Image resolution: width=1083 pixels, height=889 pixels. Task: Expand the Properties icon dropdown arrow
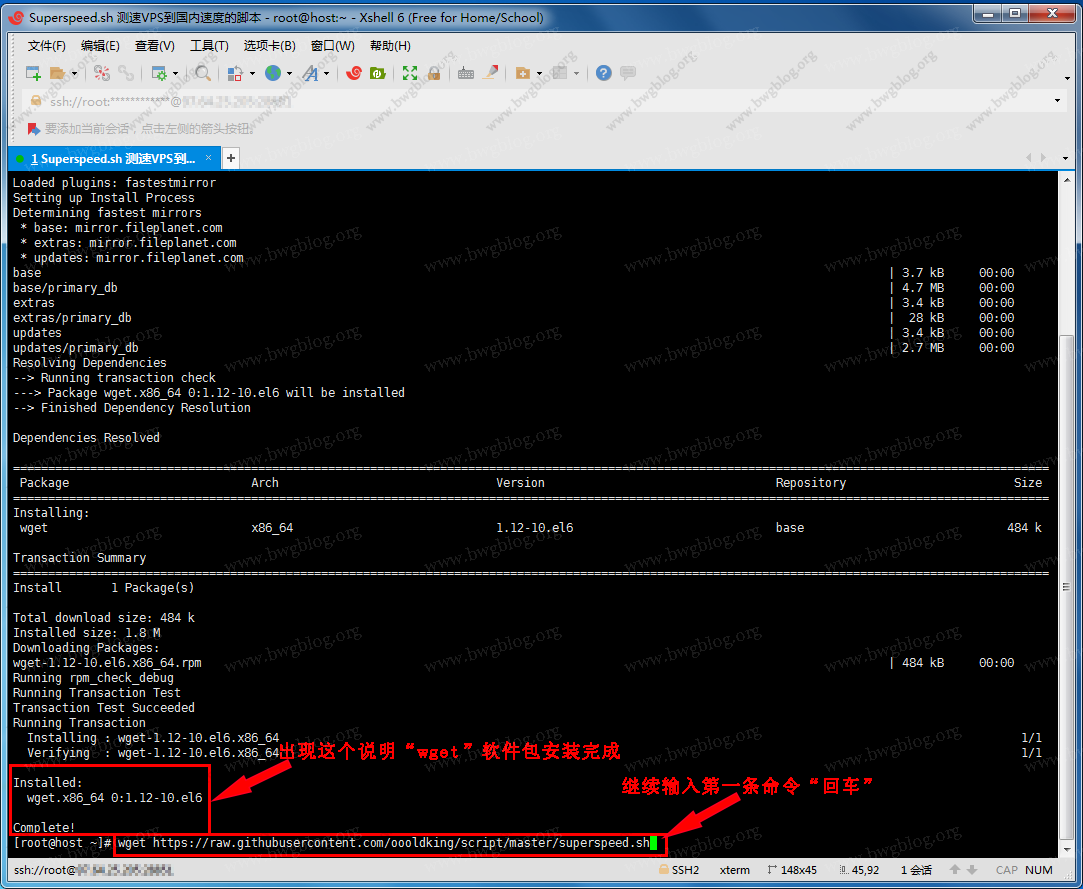(x=175, y=74)
